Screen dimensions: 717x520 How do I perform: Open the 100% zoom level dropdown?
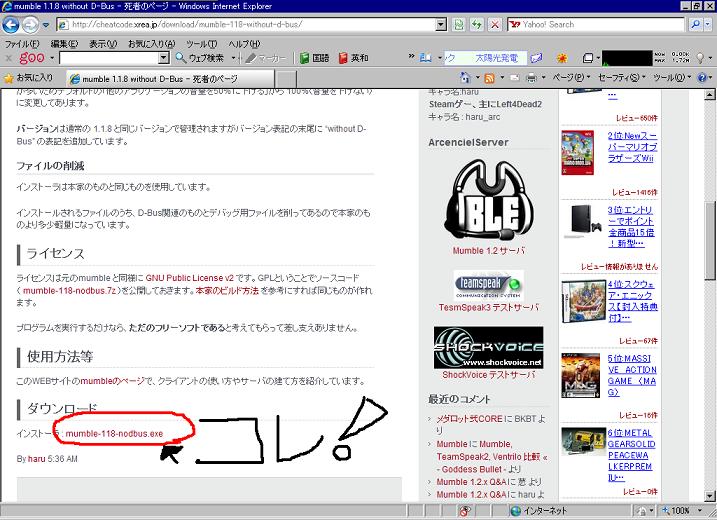click(x=699, y=510)
